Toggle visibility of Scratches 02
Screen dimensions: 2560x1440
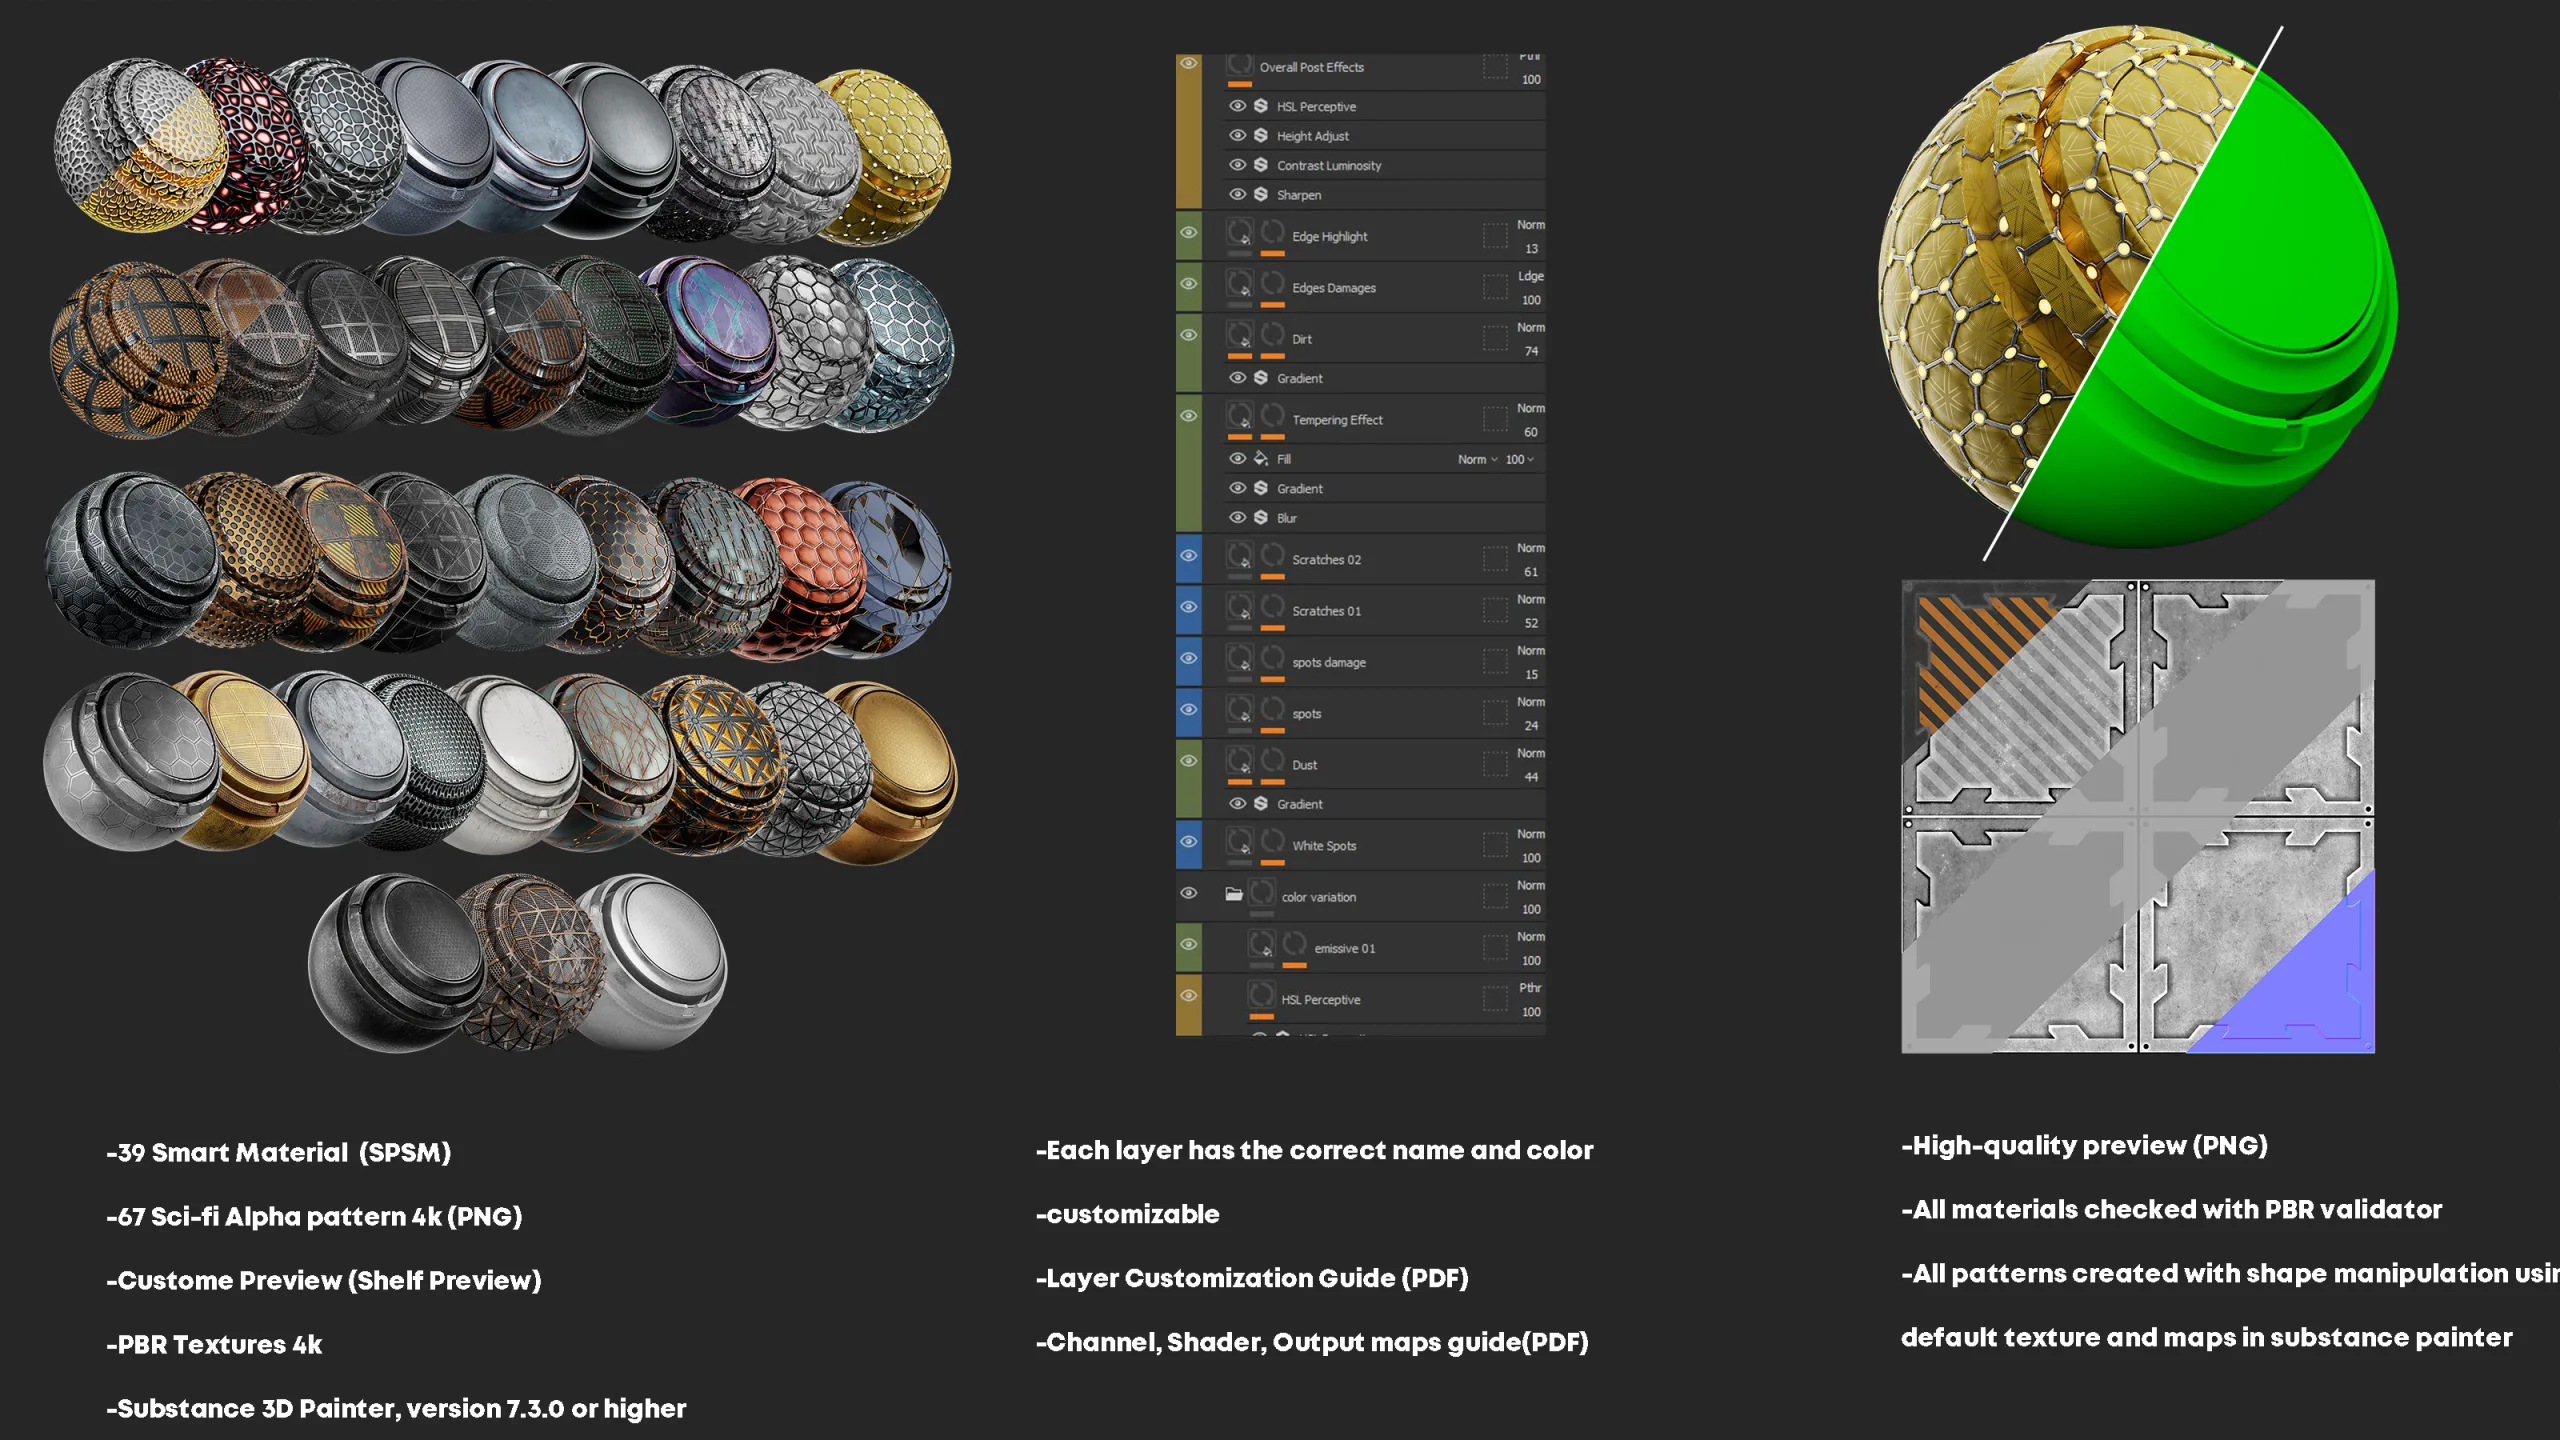[x=1189, y=556]
